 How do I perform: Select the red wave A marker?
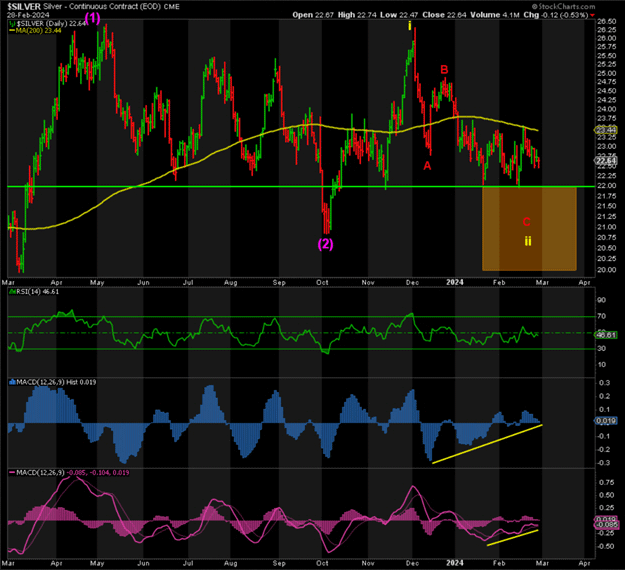(427, 166)
